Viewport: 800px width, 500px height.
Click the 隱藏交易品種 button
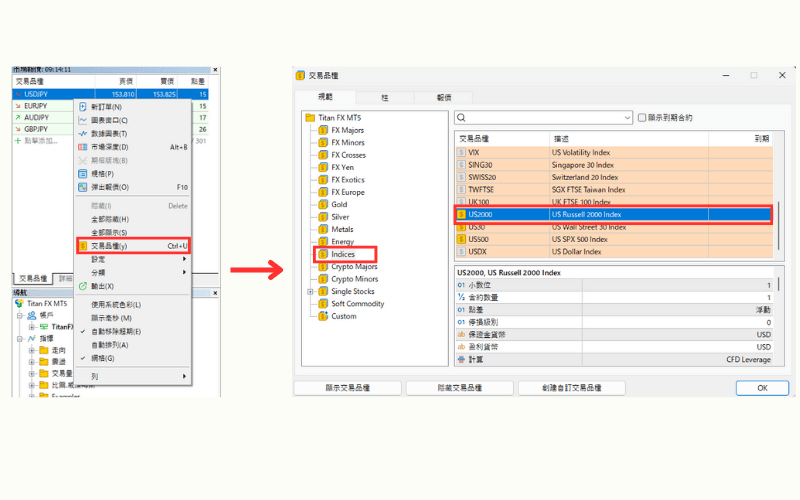[x=460, y=388]
